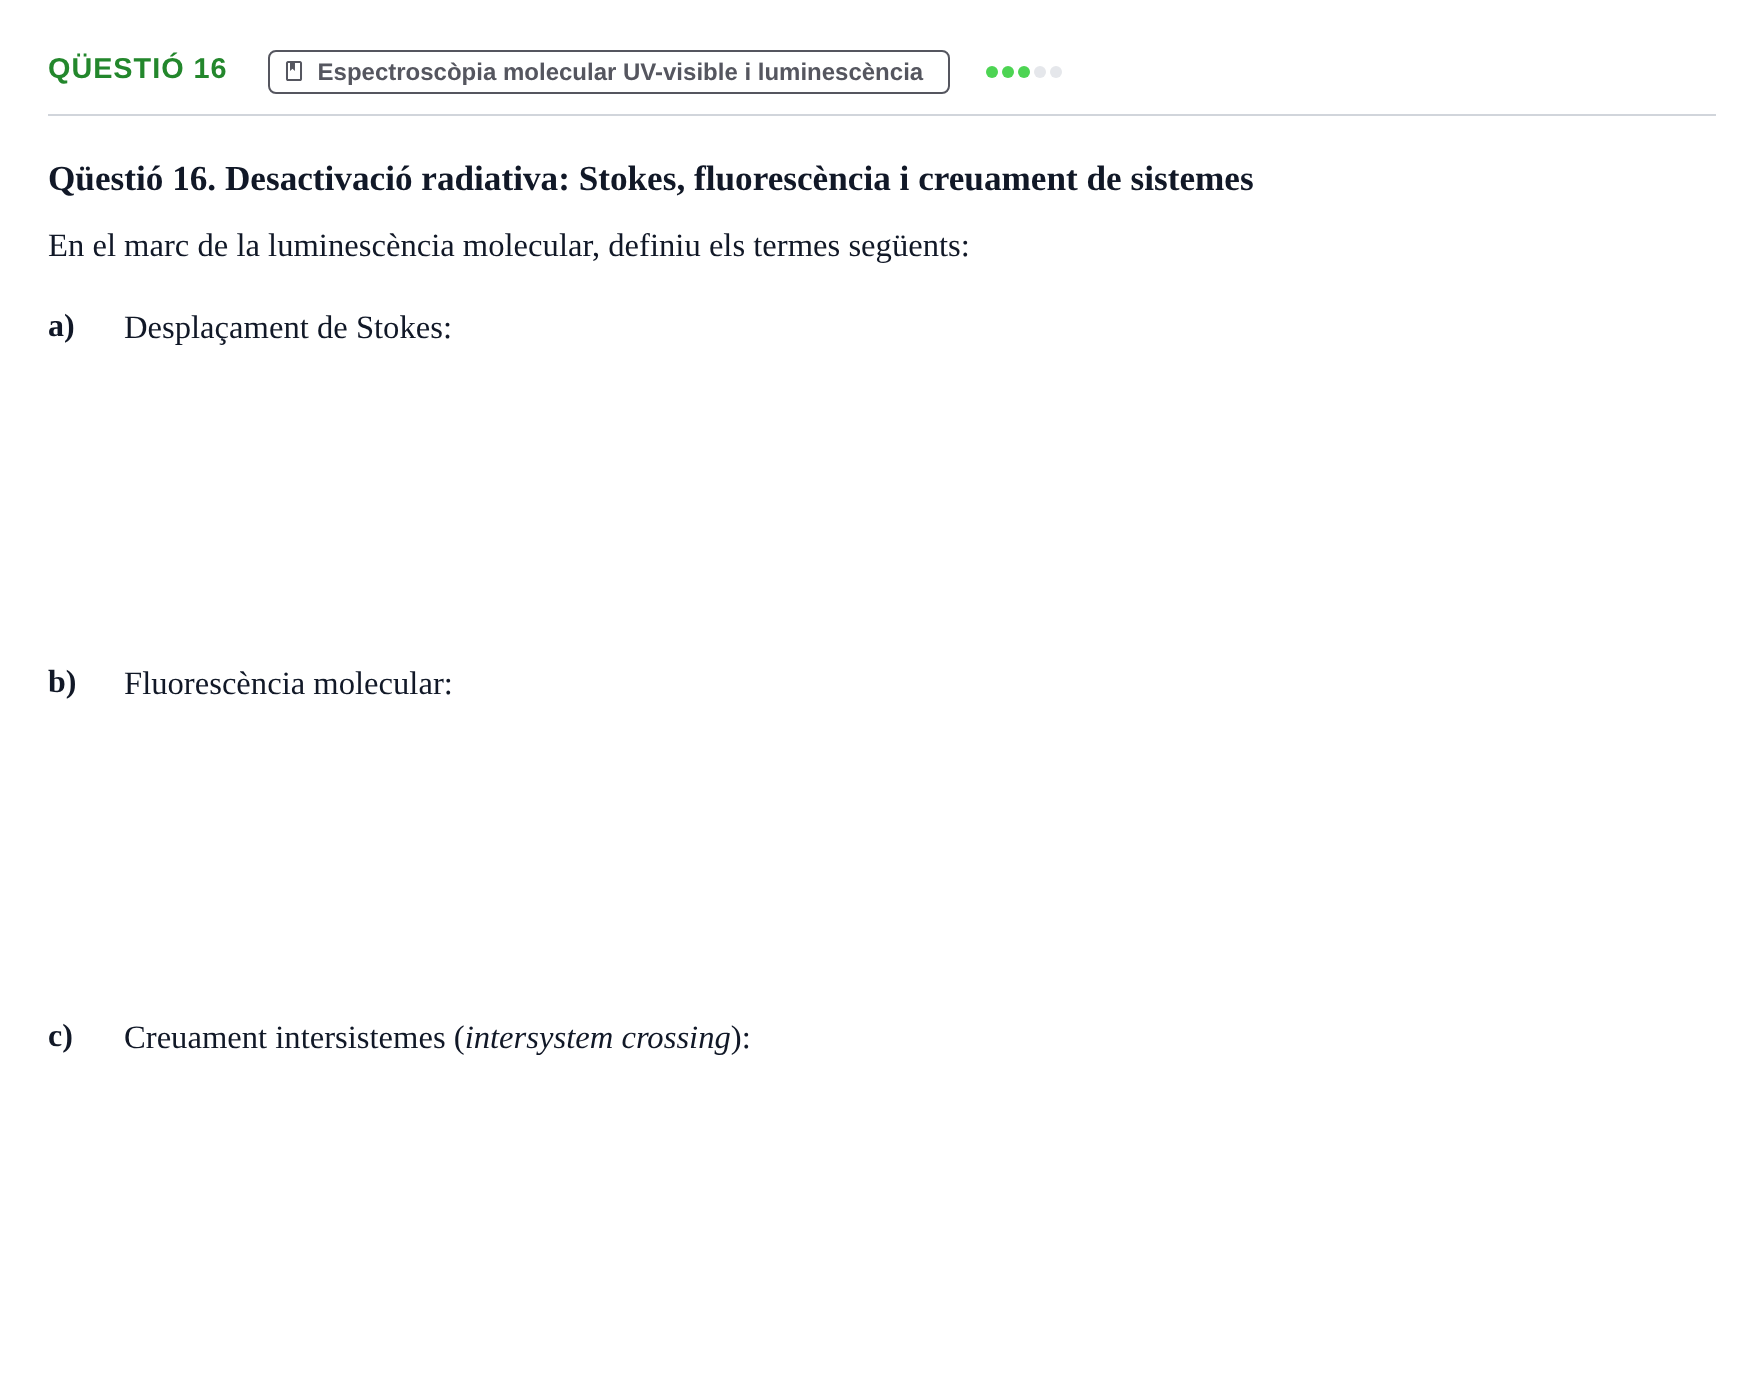The image size is (1764, 1384).
Task: Click the 'Espectroscòpia molecular UV-visible i luminescència' tag
Action: [x=608, y=72]
